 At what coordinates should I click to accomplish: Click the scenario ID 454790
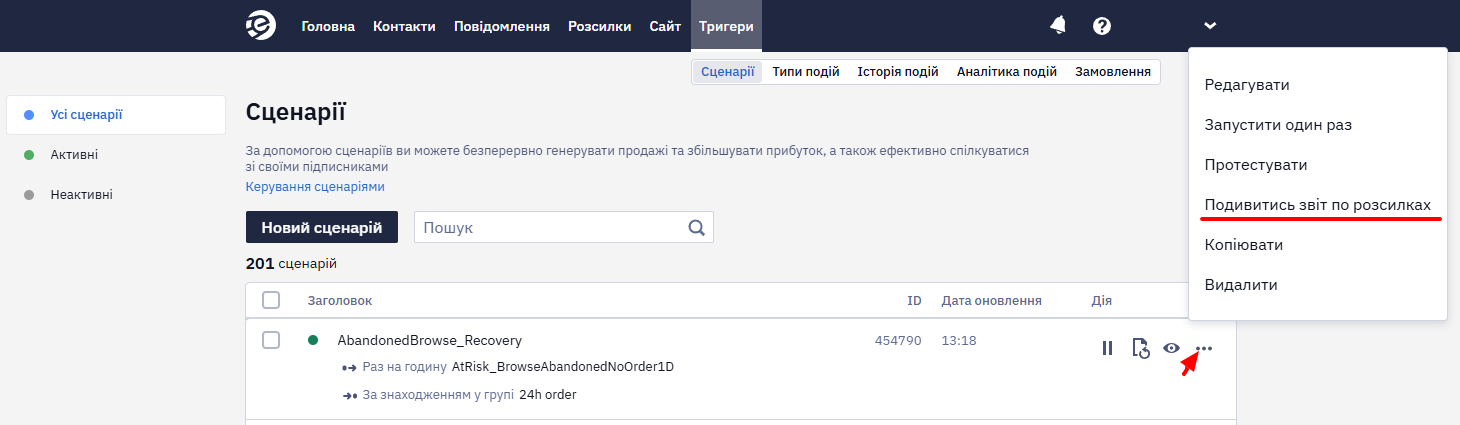pos(898,340)
